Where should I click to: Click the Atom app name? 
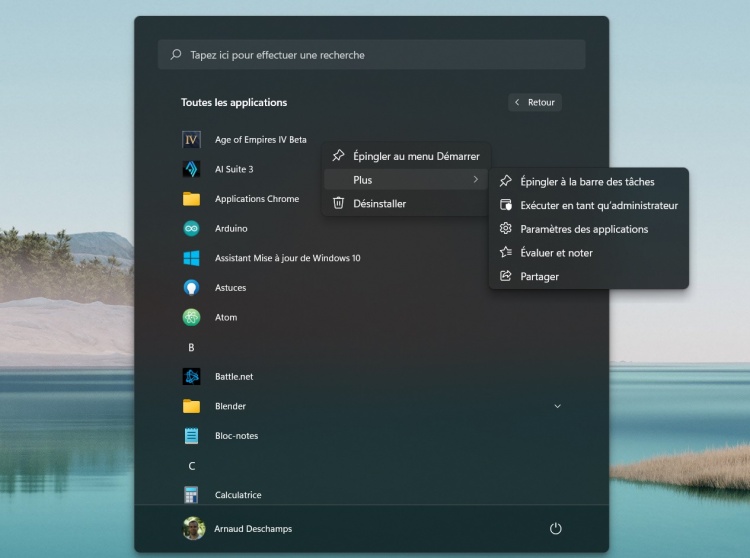click(226, 317)
